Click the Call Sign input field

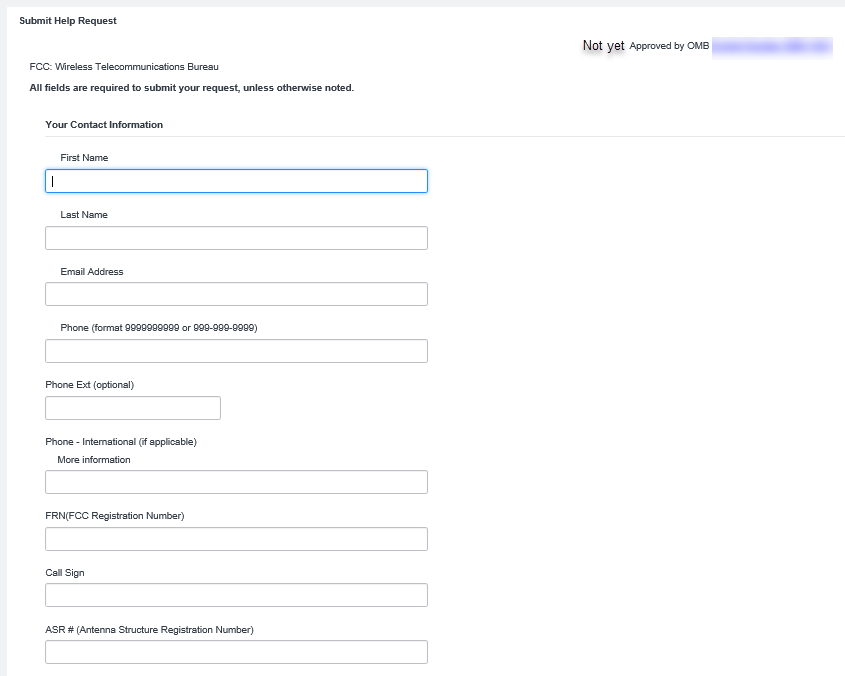pyautogui.click(x=236, y=595)
